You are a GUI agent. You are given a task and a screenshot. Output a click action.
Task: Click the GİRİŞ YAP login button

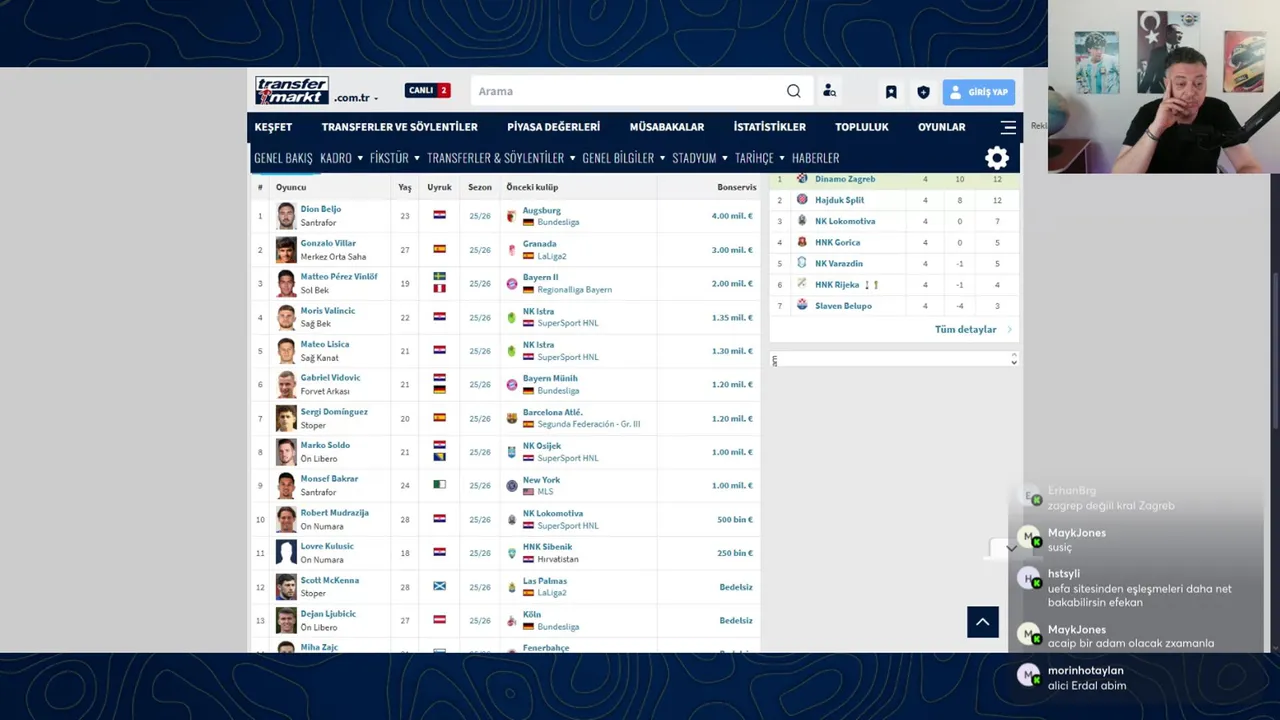tap(979, 92)
